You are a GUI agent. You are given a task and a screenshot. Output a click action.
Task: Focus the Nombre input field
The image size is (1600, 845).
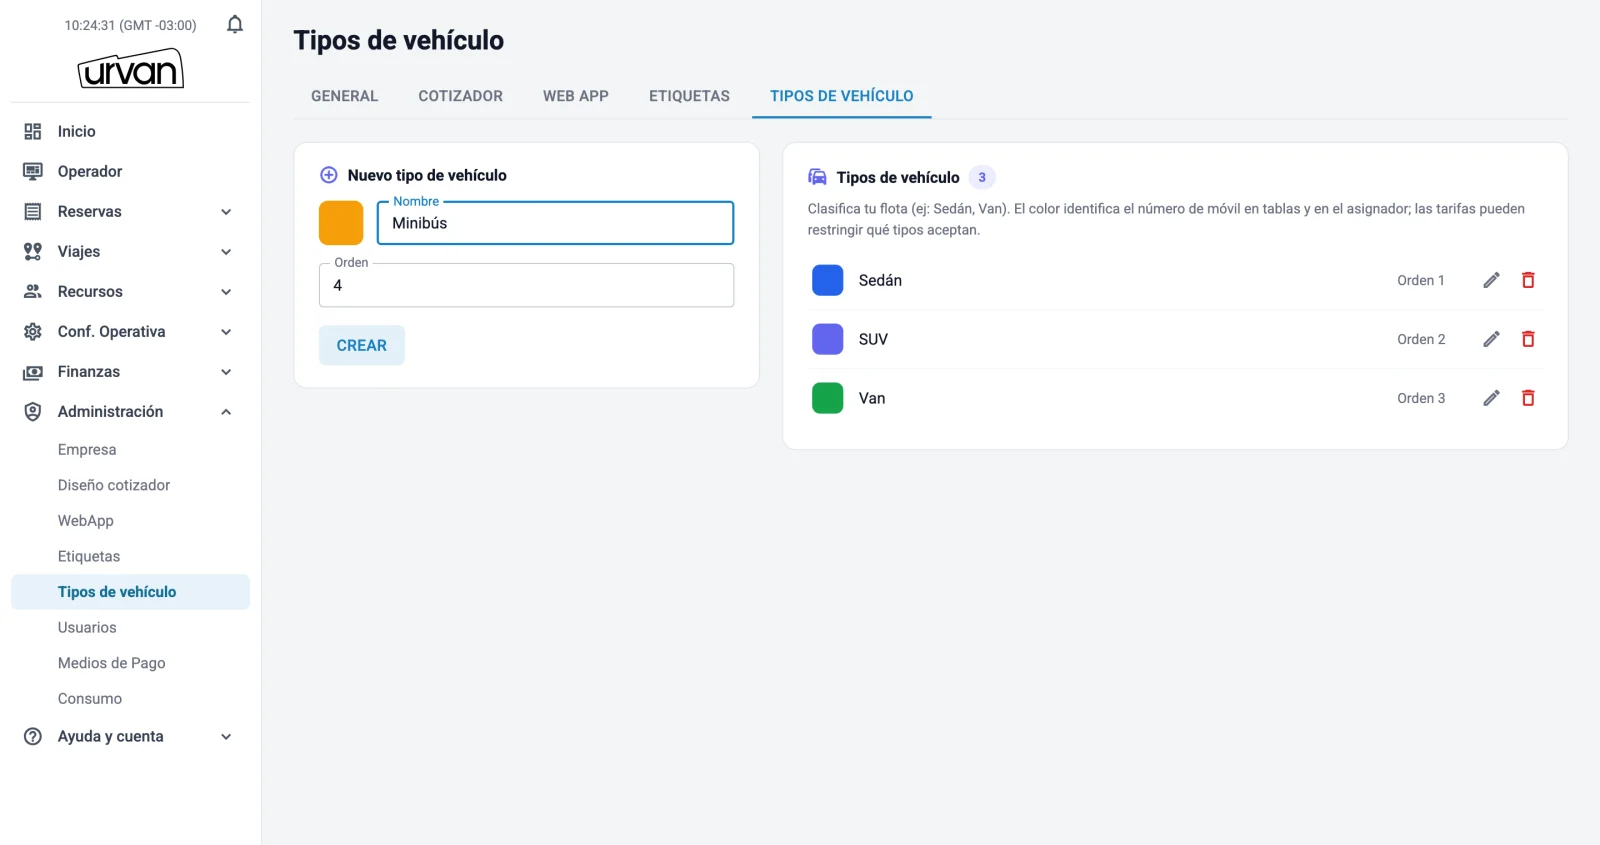[555, 223]
